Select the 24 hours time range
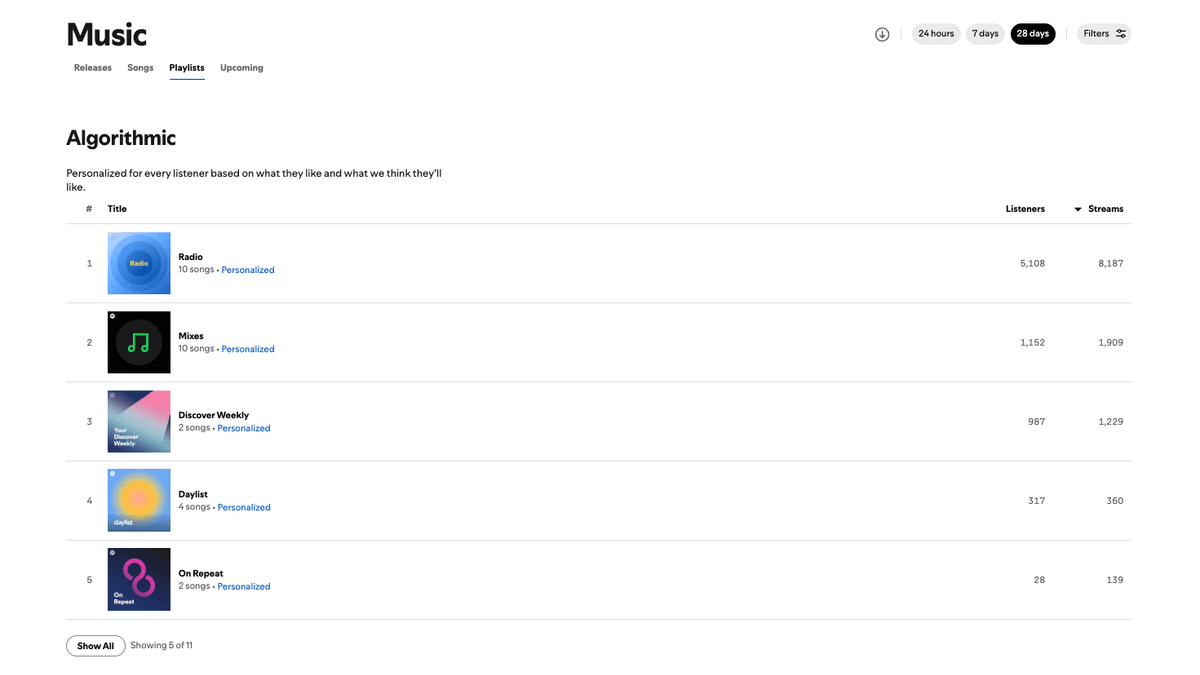Image resolution: width=1200 pixels, height=675 pixels. (x=936, y=34)
